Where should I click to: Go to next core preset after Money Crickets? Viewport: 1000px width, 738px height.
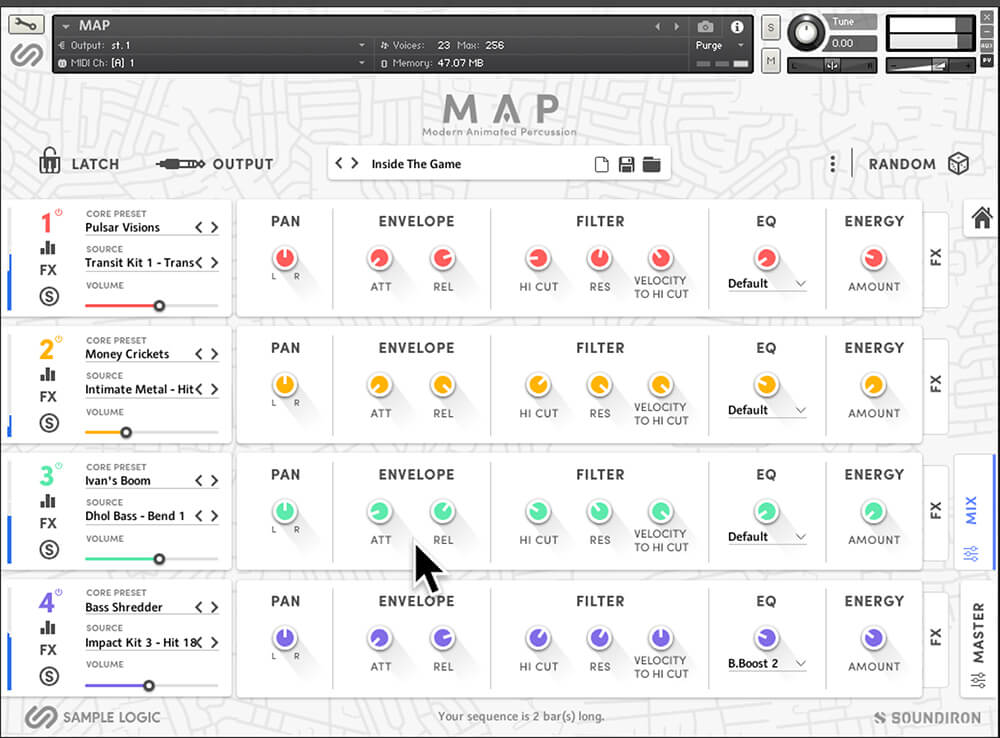click(214, 354)
